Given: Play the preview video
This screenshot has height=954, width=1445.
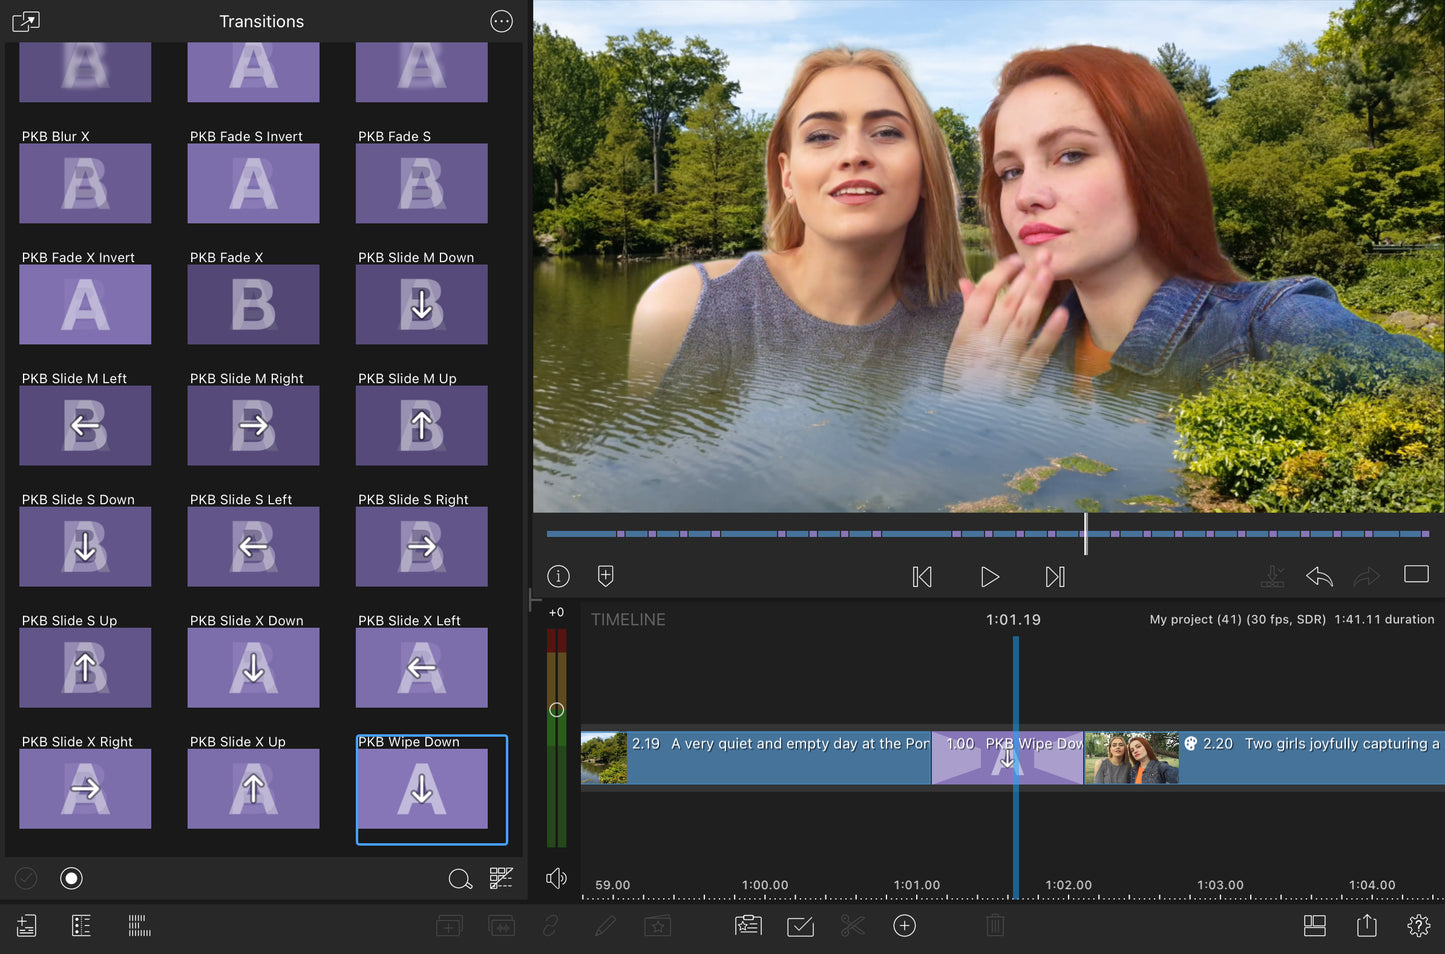Looking at the screenshot, I should point(989,577).
